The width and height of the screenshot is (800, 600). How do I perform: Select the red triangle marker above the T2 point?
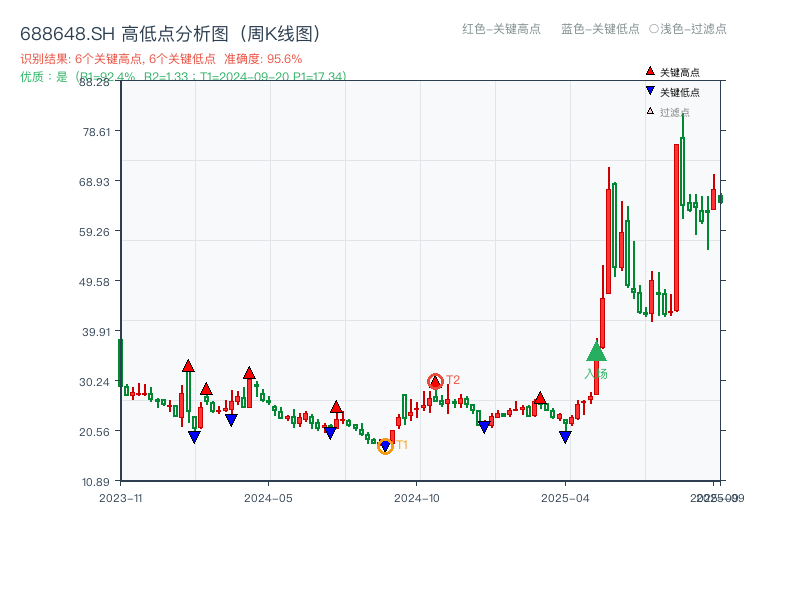pos(435,379)
